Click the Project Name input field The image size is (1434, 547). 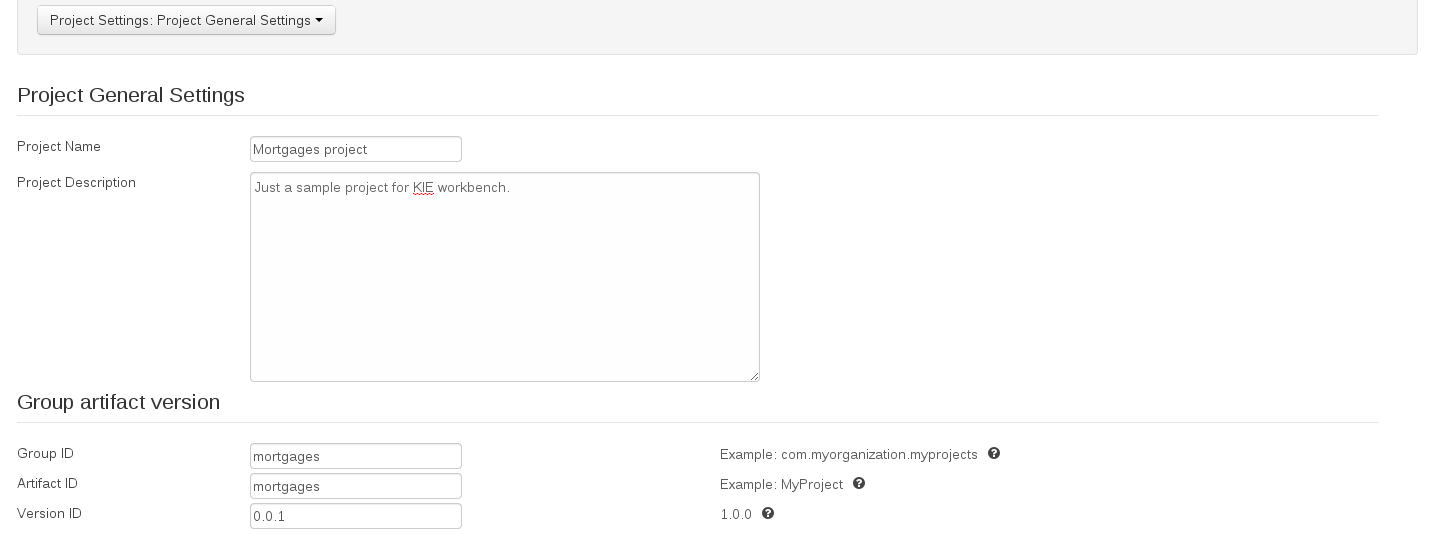[x=355, y=149]
